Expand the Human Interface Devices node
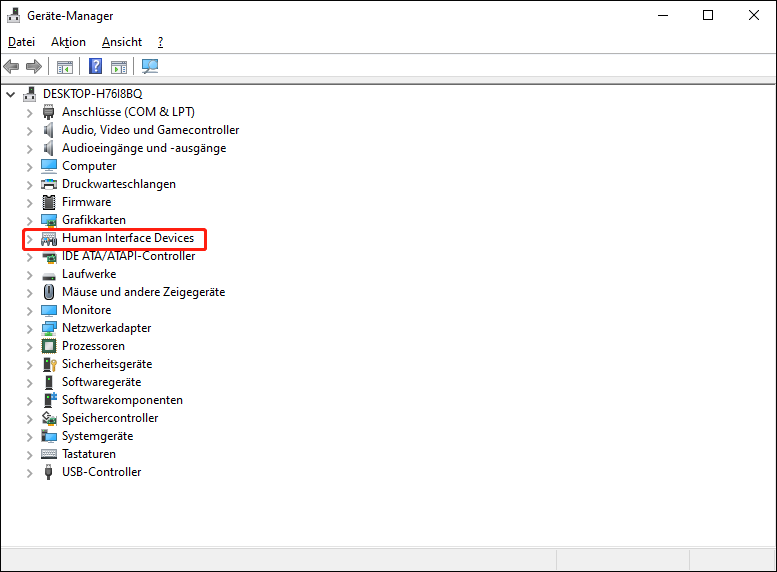 click(x=29, y=239)
